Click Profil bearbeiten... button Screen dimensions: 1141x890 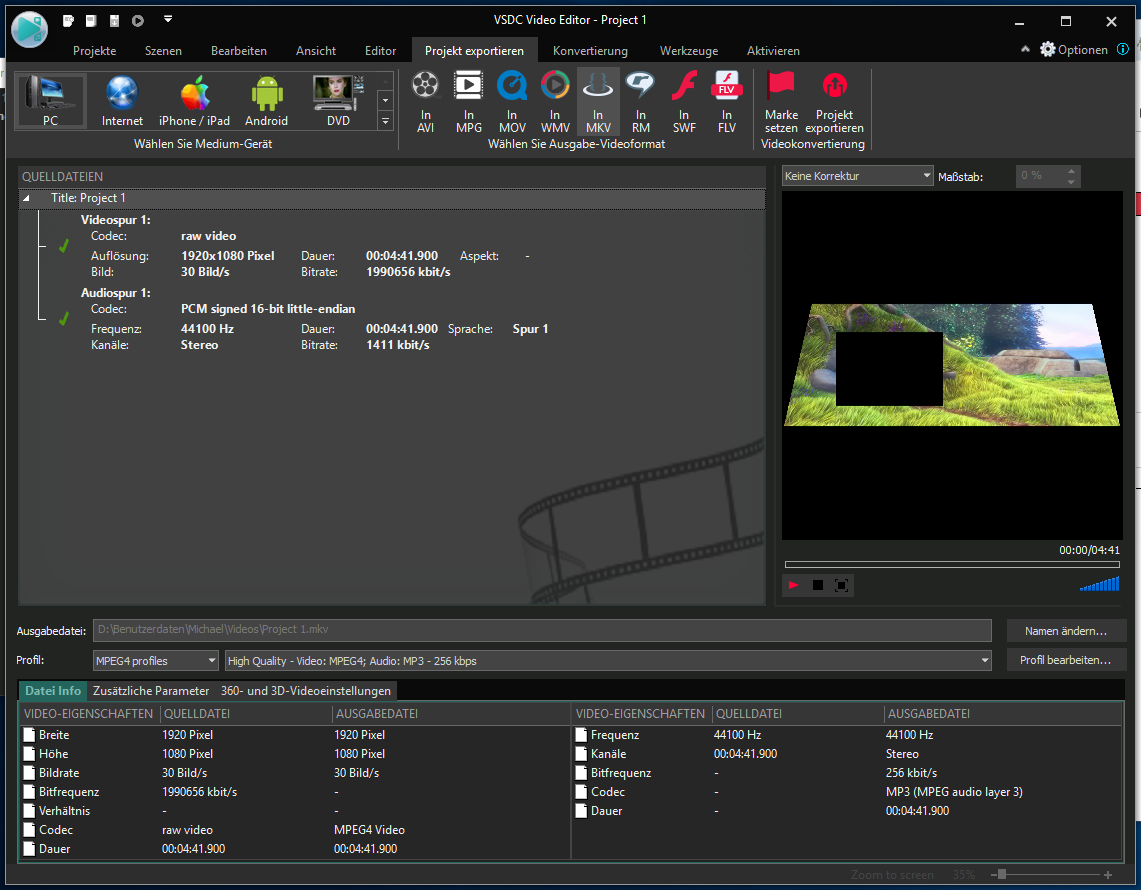click(x=1065, y=661)
